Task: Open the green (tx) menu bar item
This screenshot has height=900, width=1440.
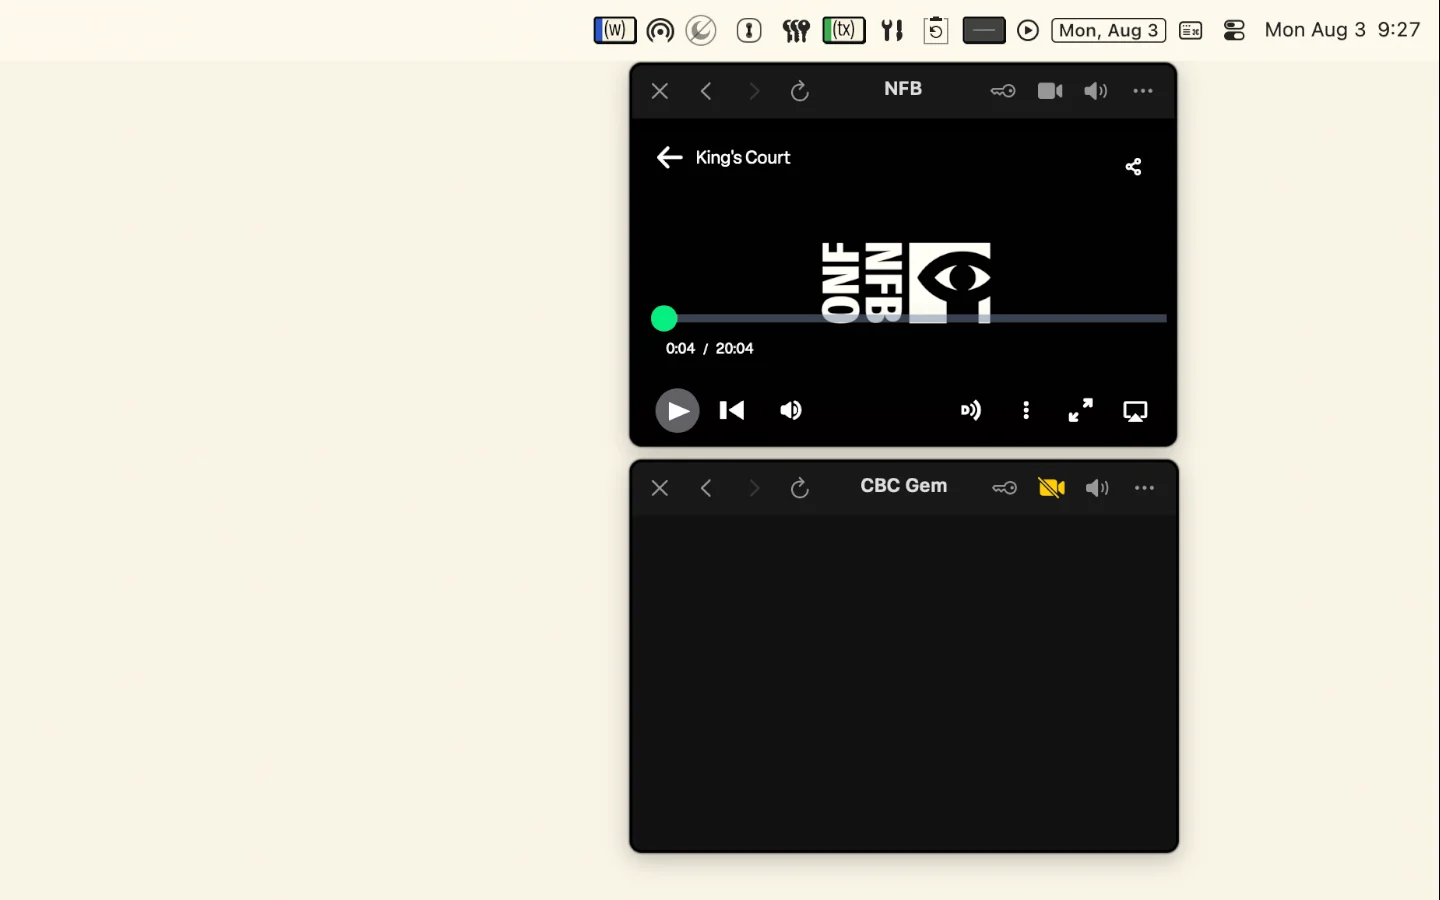Action: 844,30
